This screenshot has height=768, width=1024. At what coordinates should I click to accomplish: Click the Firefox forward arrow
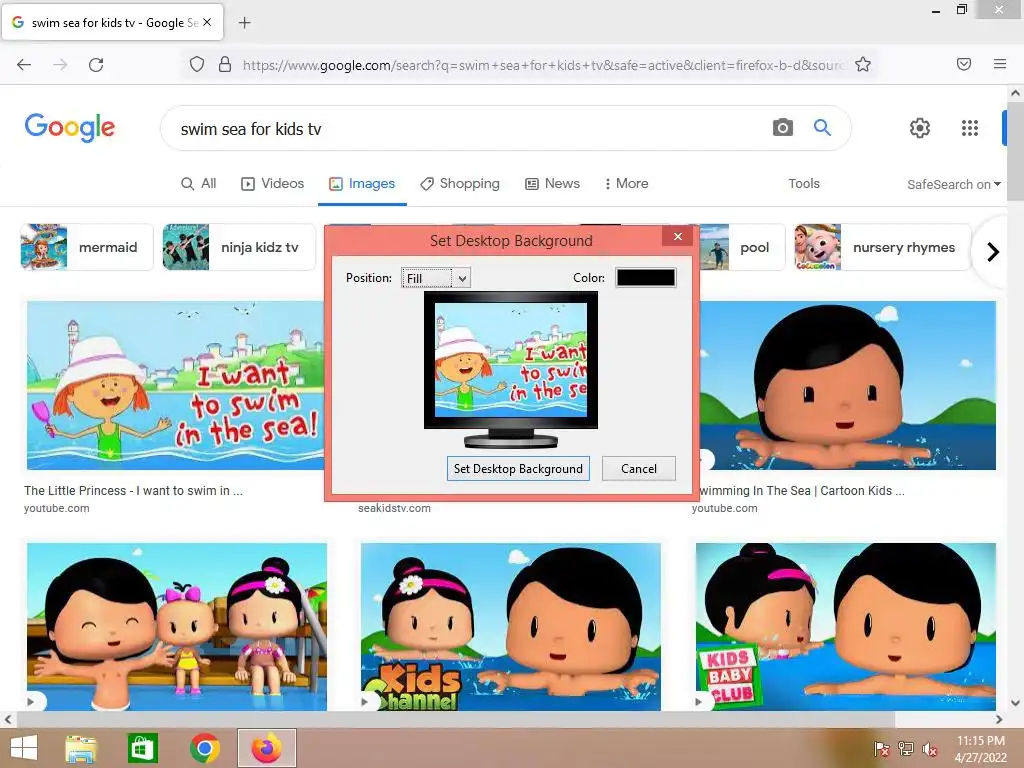coord(60,64)
